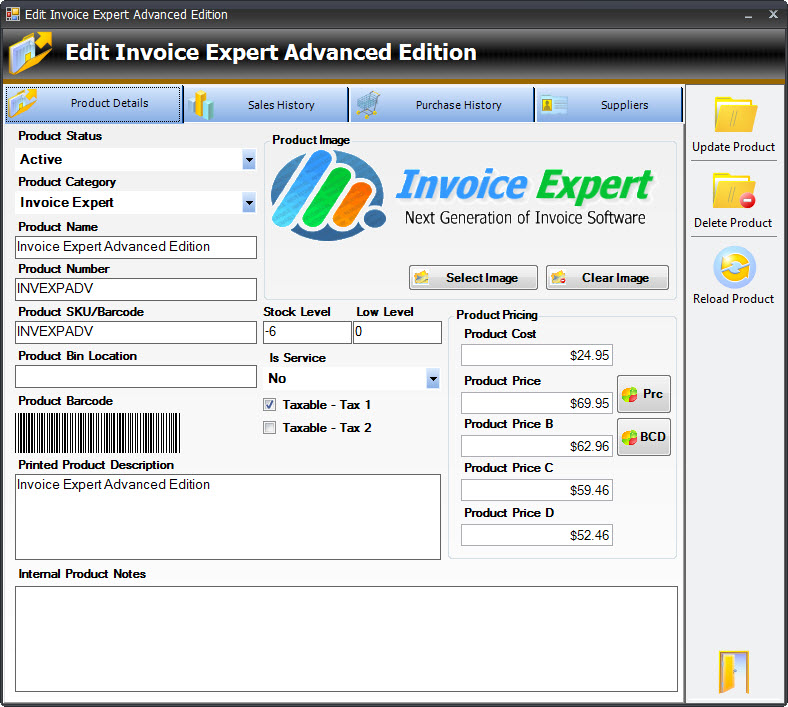Switch to the Suppliers tab
Screen dimensions: 788x707
click(609, 105)
